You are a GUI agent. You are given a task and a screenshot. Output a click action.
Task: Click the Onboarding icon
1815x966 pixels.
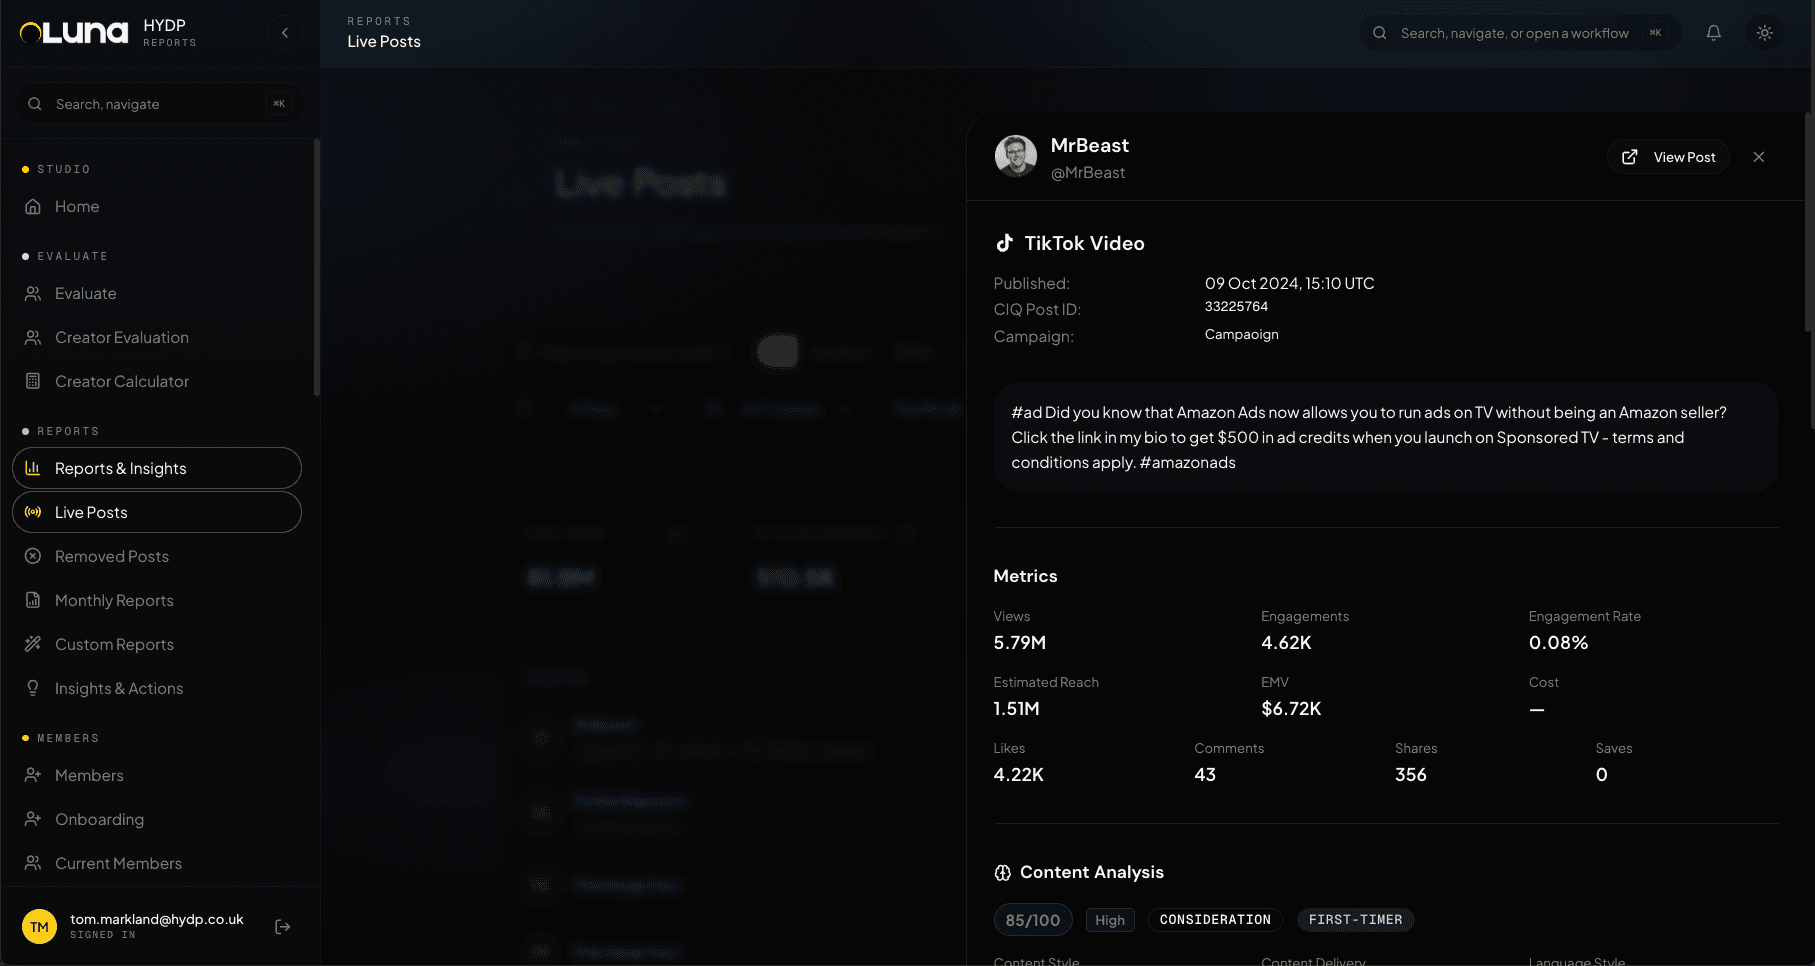[33, 819]
